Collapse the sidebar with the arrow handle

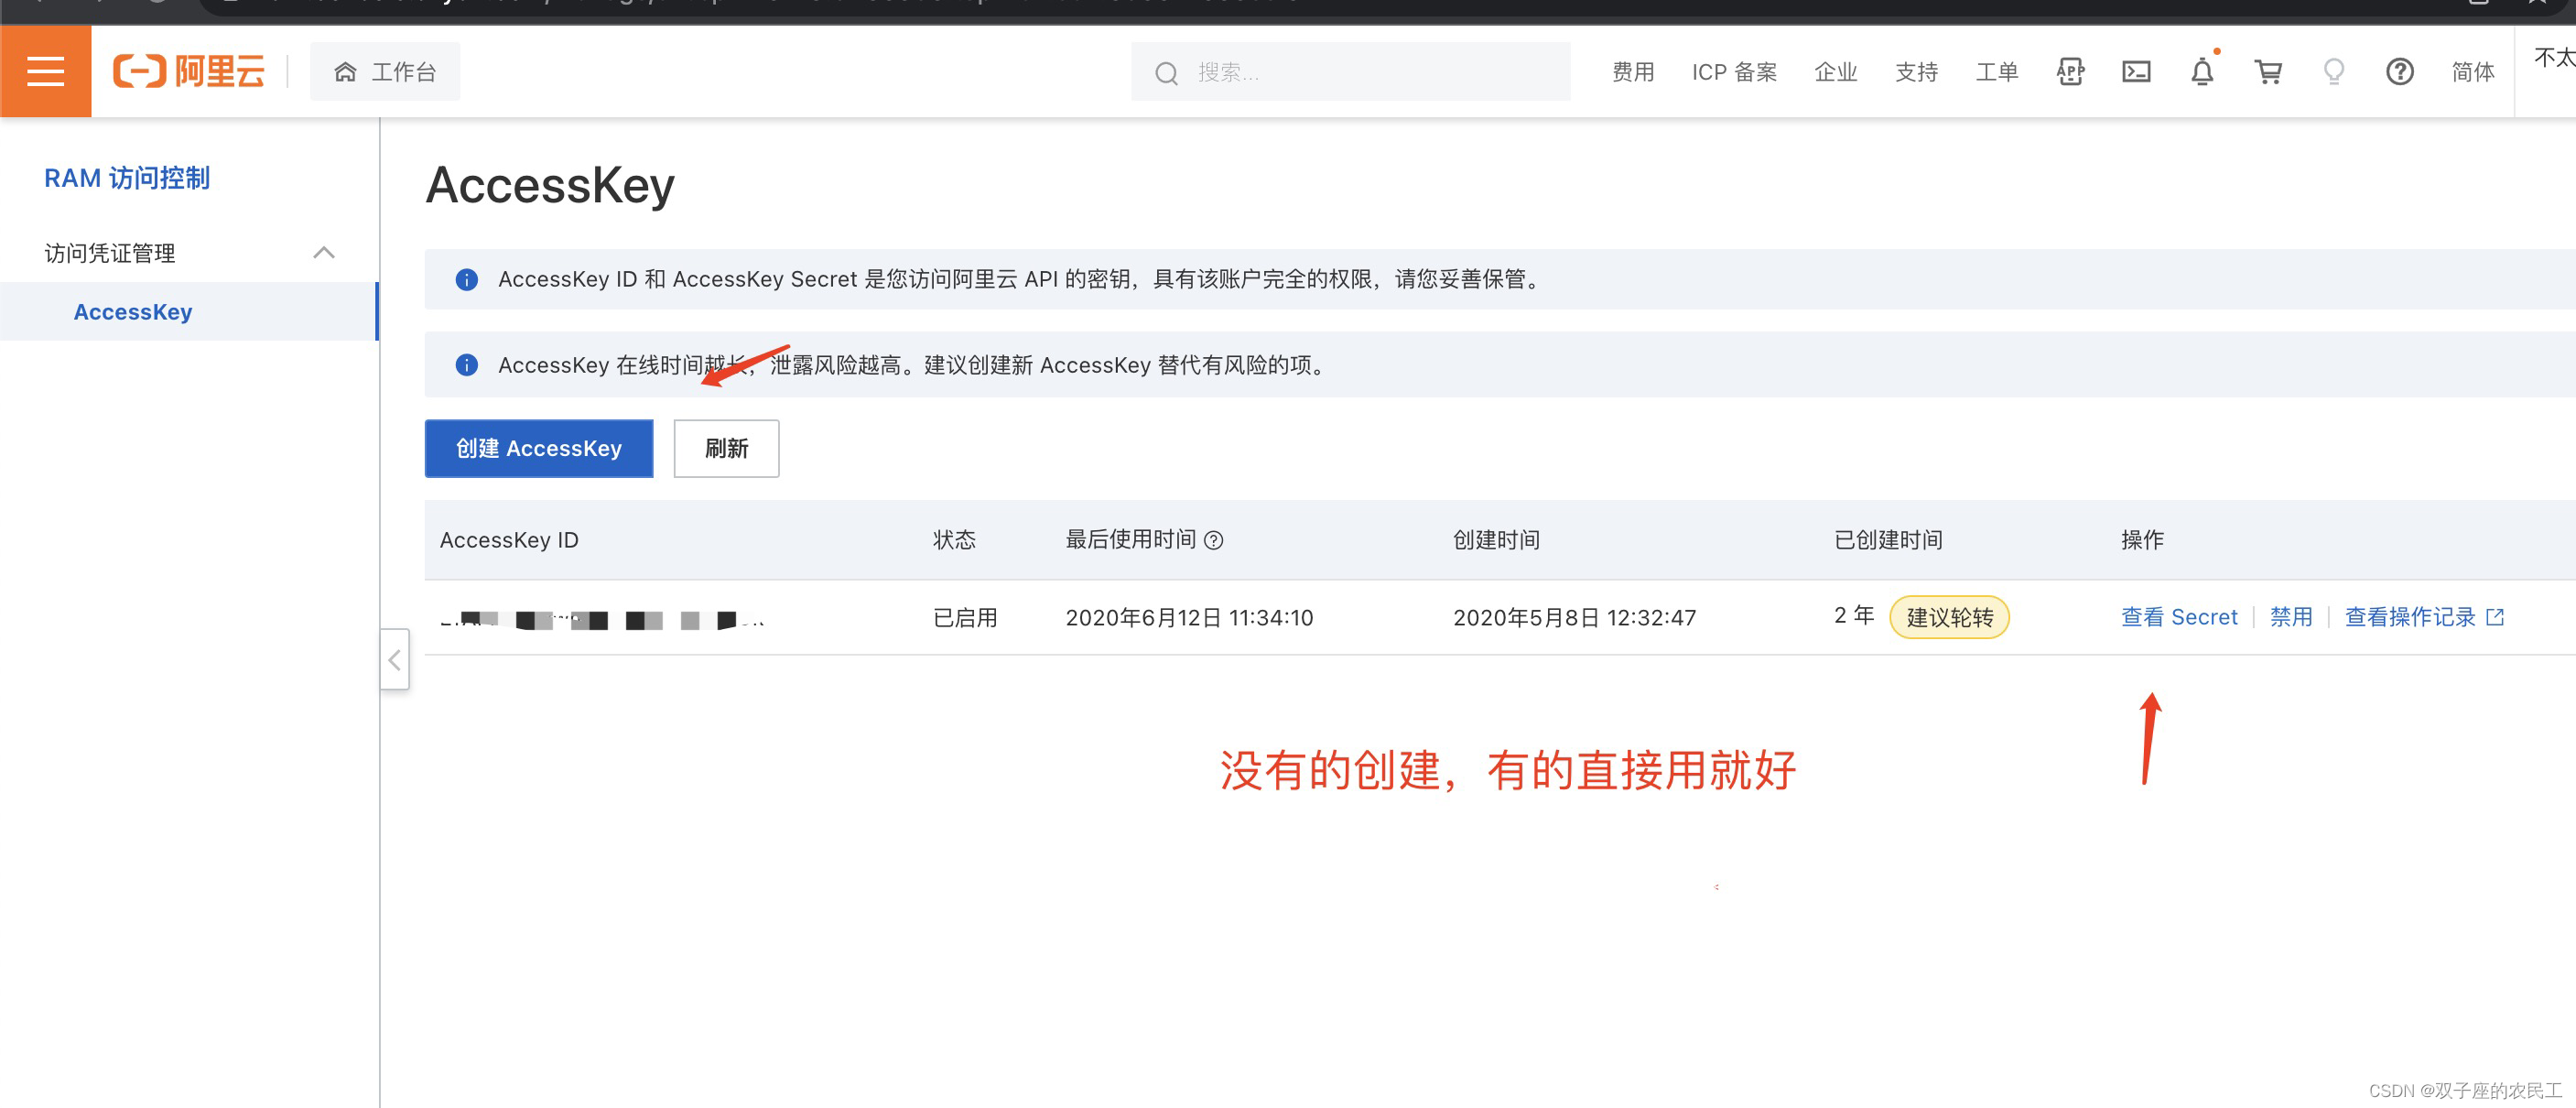tap(395, 659)
